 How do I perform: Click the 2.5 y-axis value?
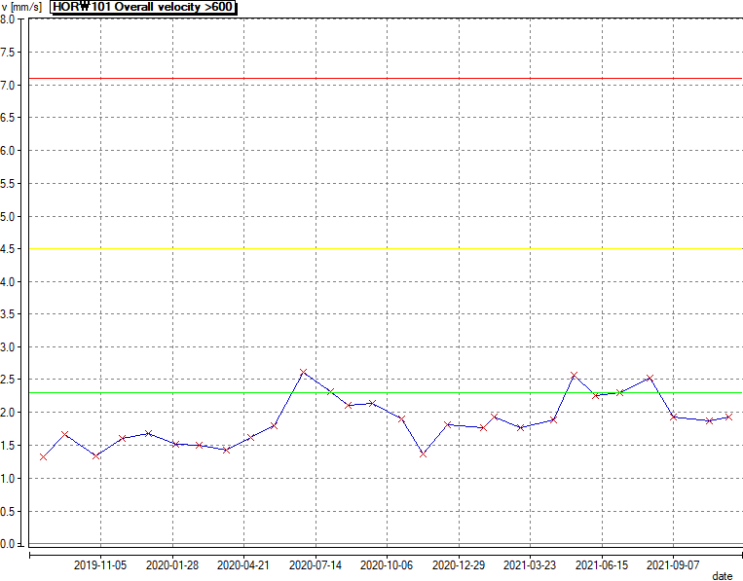coord(8,380)
